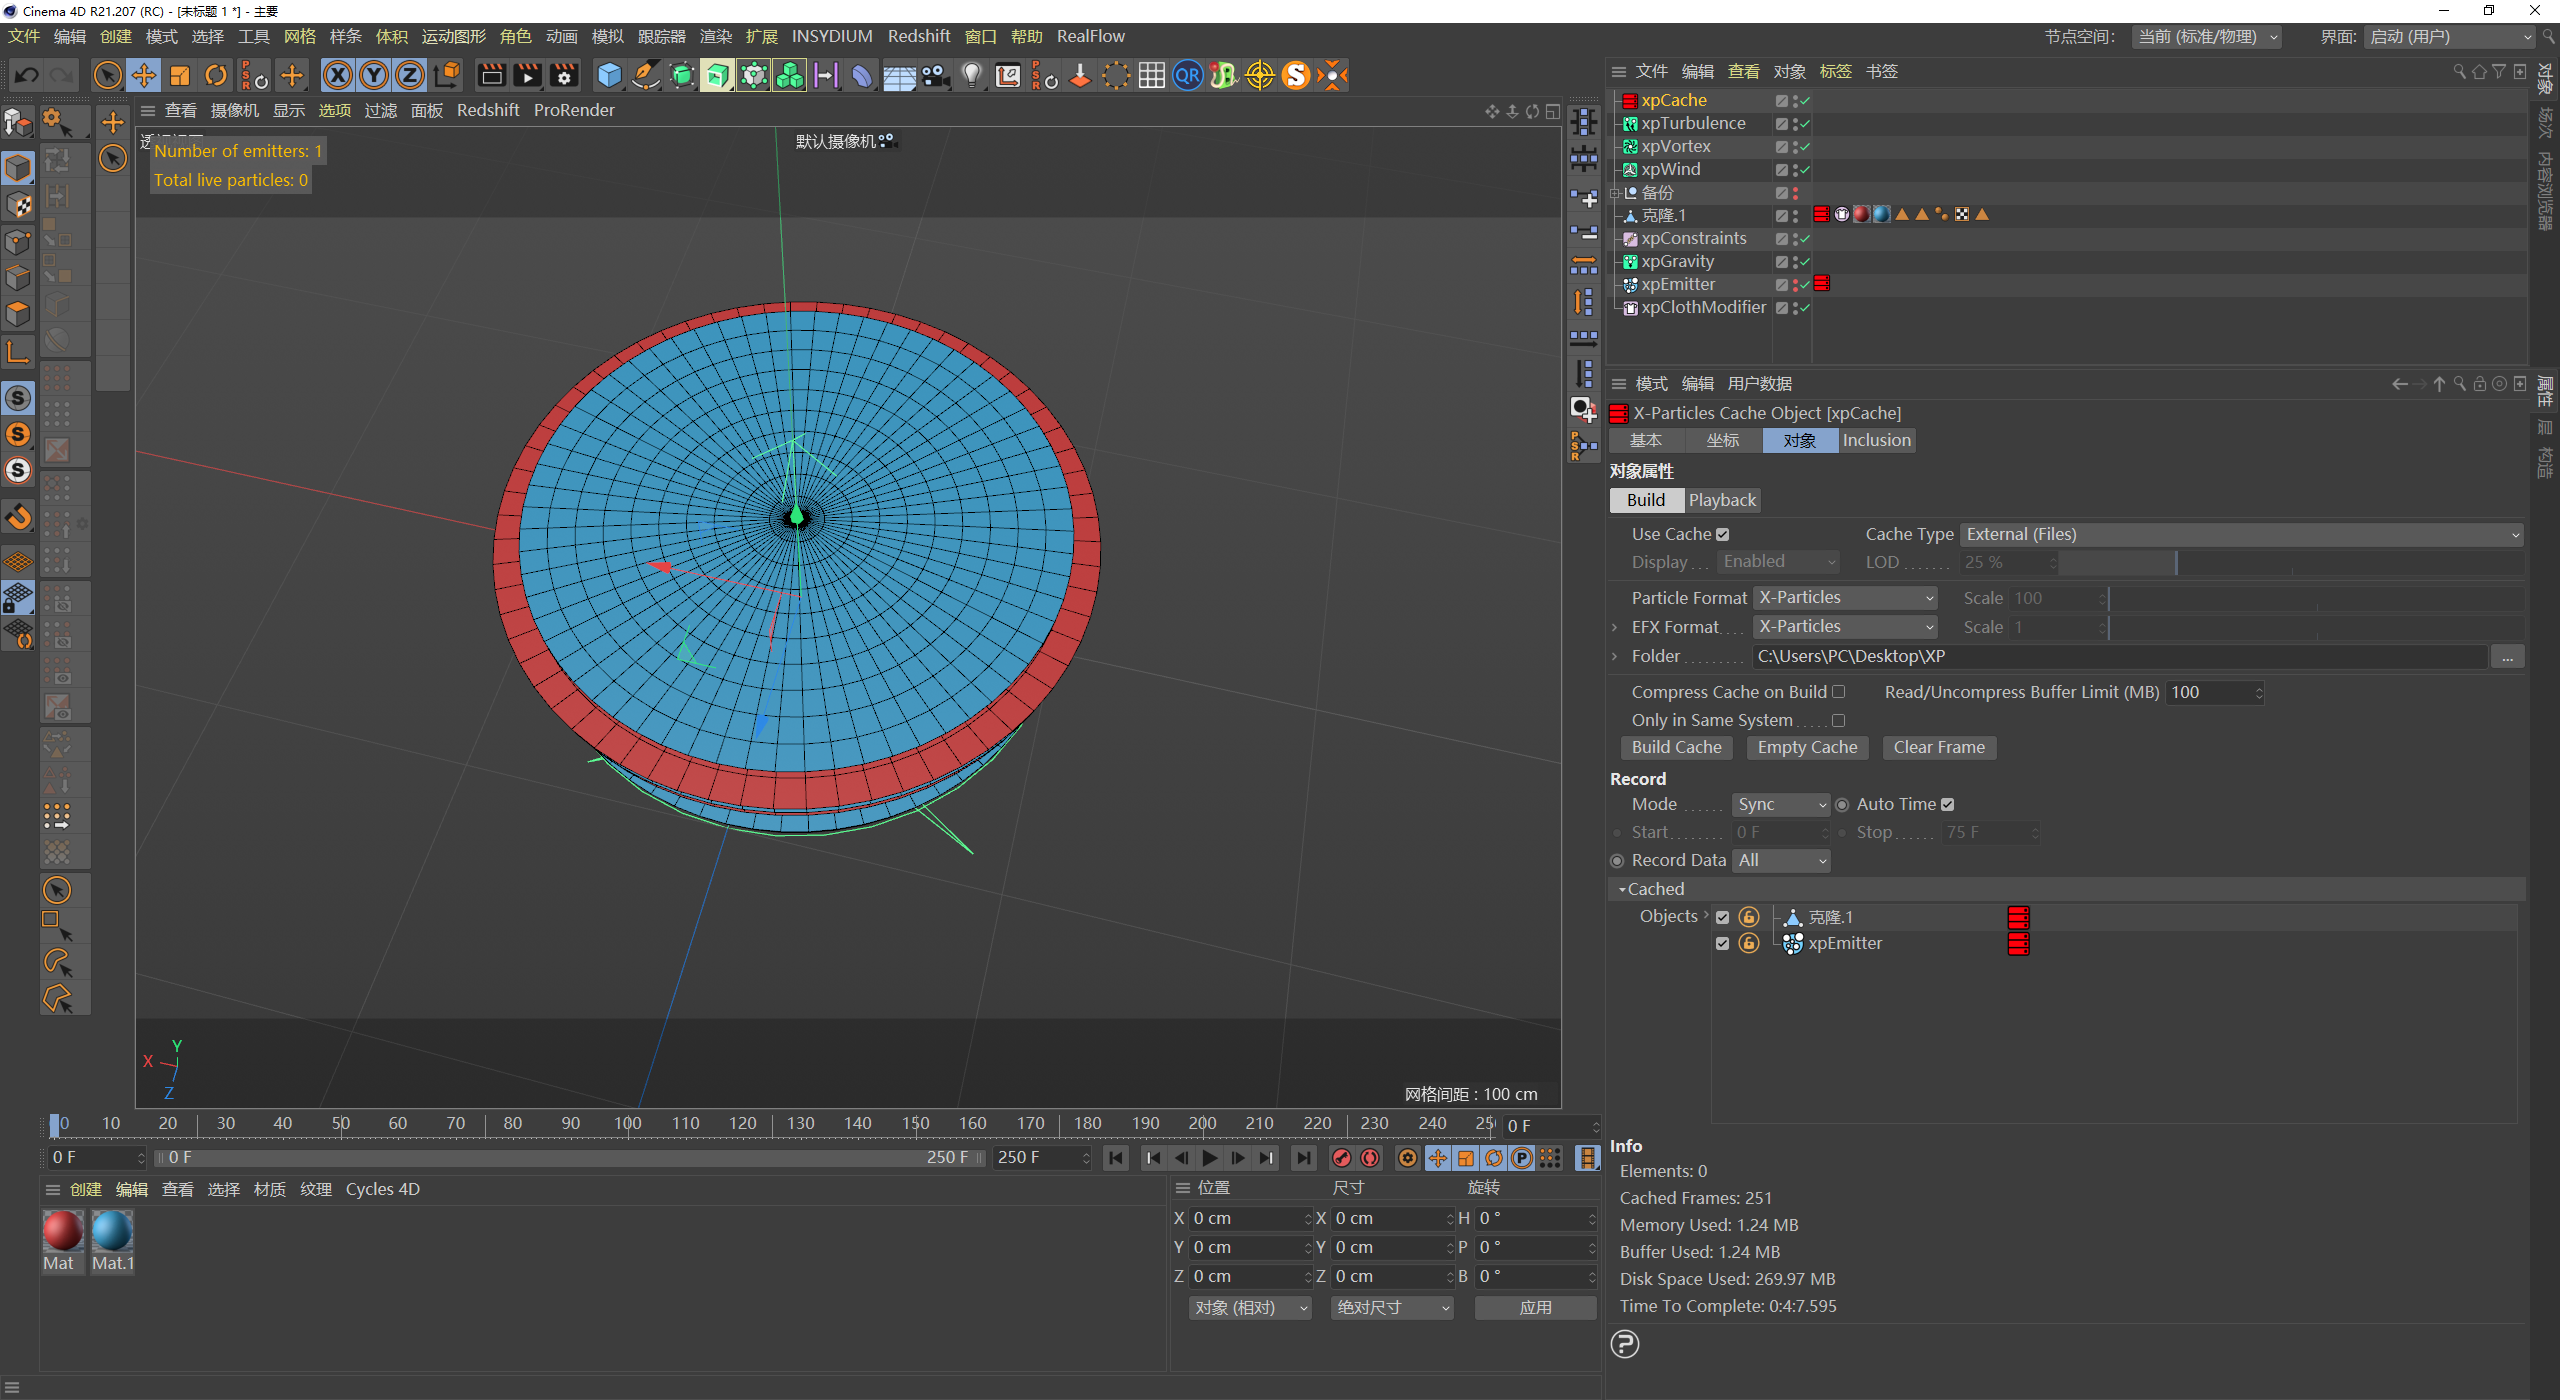
Task: Click the Empty Cache button
Action: tap(1803, 747)
